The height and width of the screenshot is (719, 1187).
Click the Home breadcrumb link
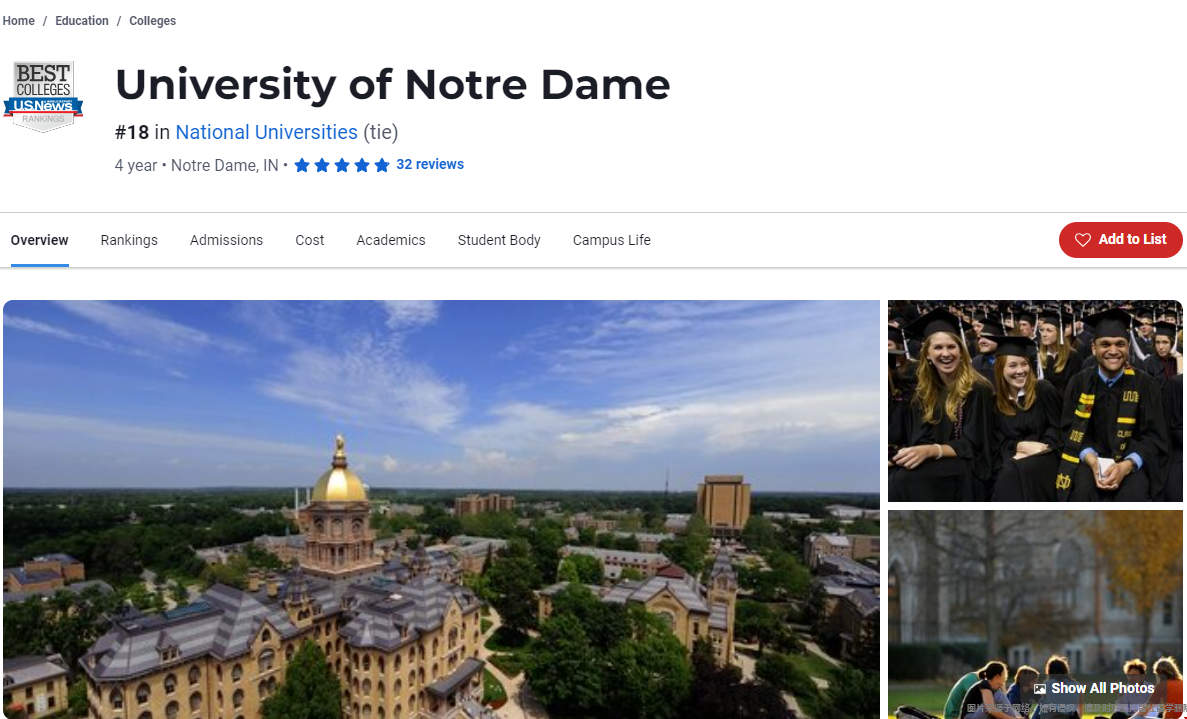coord(19,21)
